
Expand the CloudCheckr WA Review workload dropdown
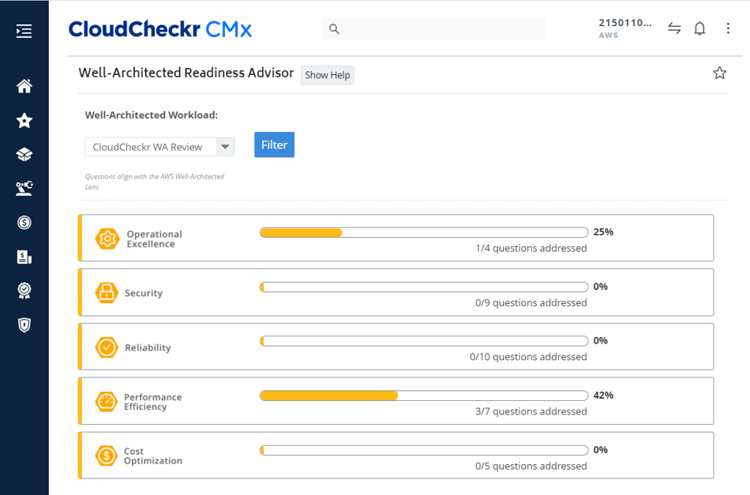click(x=160, y=147)
